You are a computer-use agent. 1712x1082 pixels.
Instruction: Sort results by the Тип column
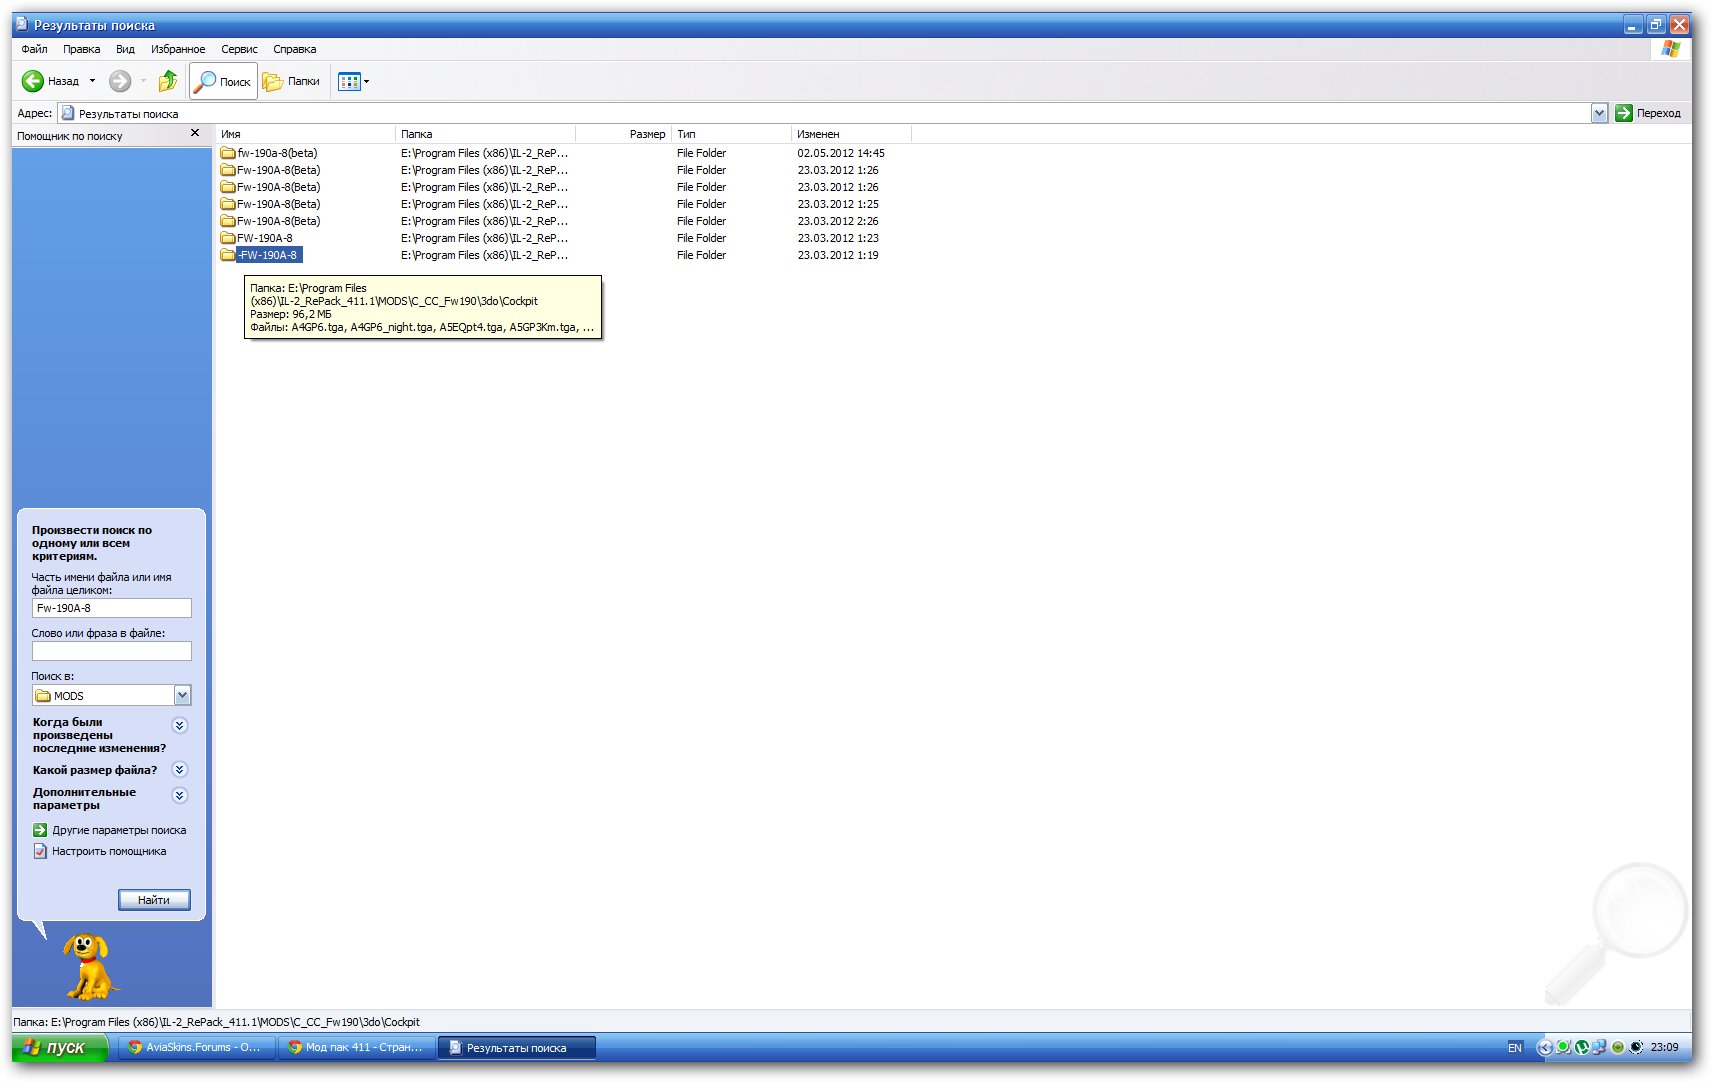(x=731, y=134)
